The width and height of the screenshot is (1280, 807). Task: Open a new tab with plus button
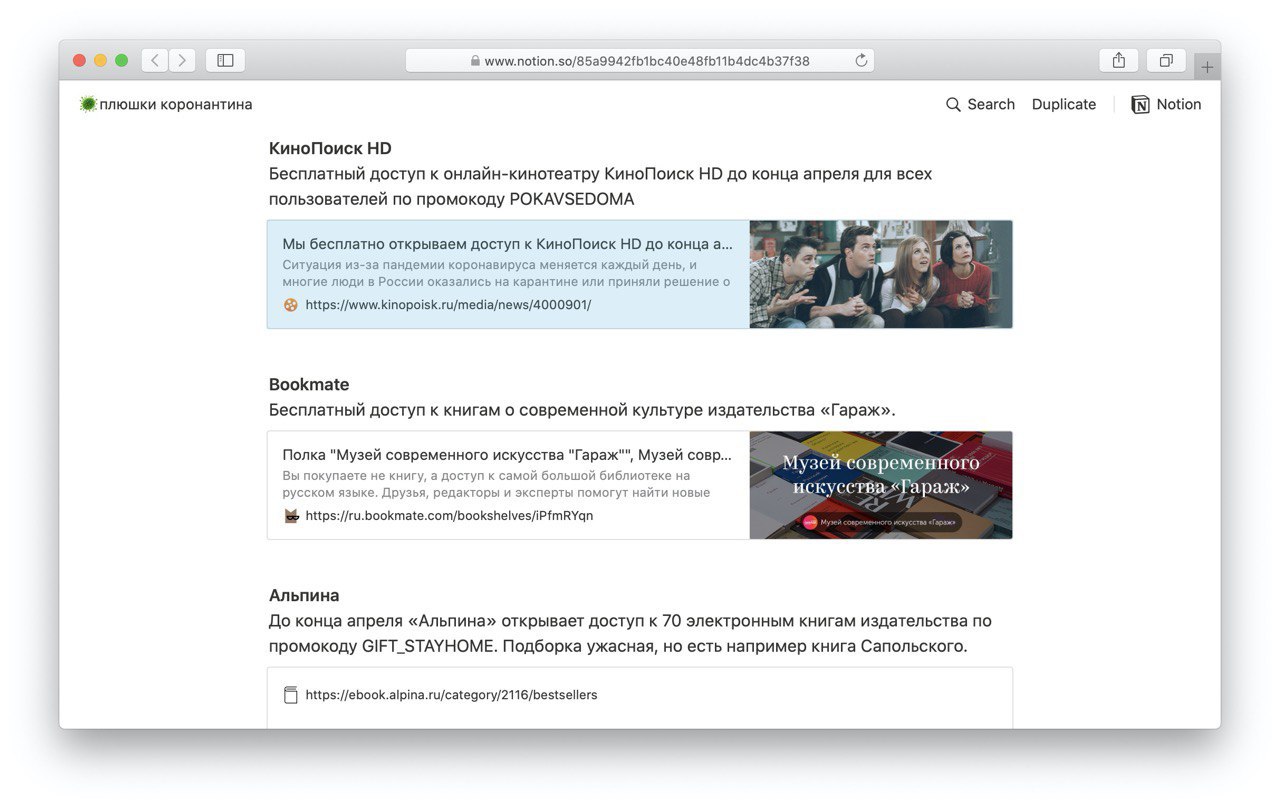(1207, 67)
